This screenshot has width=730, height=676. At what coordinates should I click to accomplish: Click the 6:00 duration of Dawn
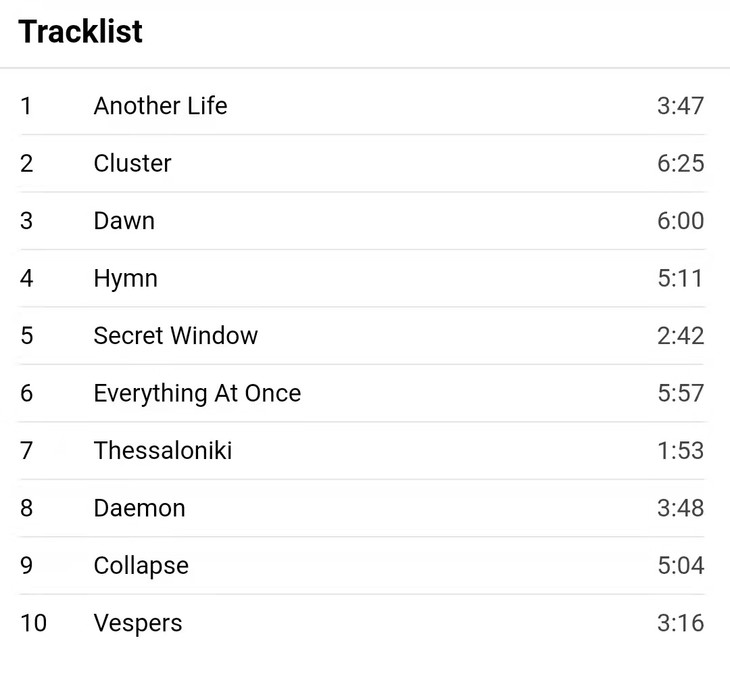pos(680,221)
